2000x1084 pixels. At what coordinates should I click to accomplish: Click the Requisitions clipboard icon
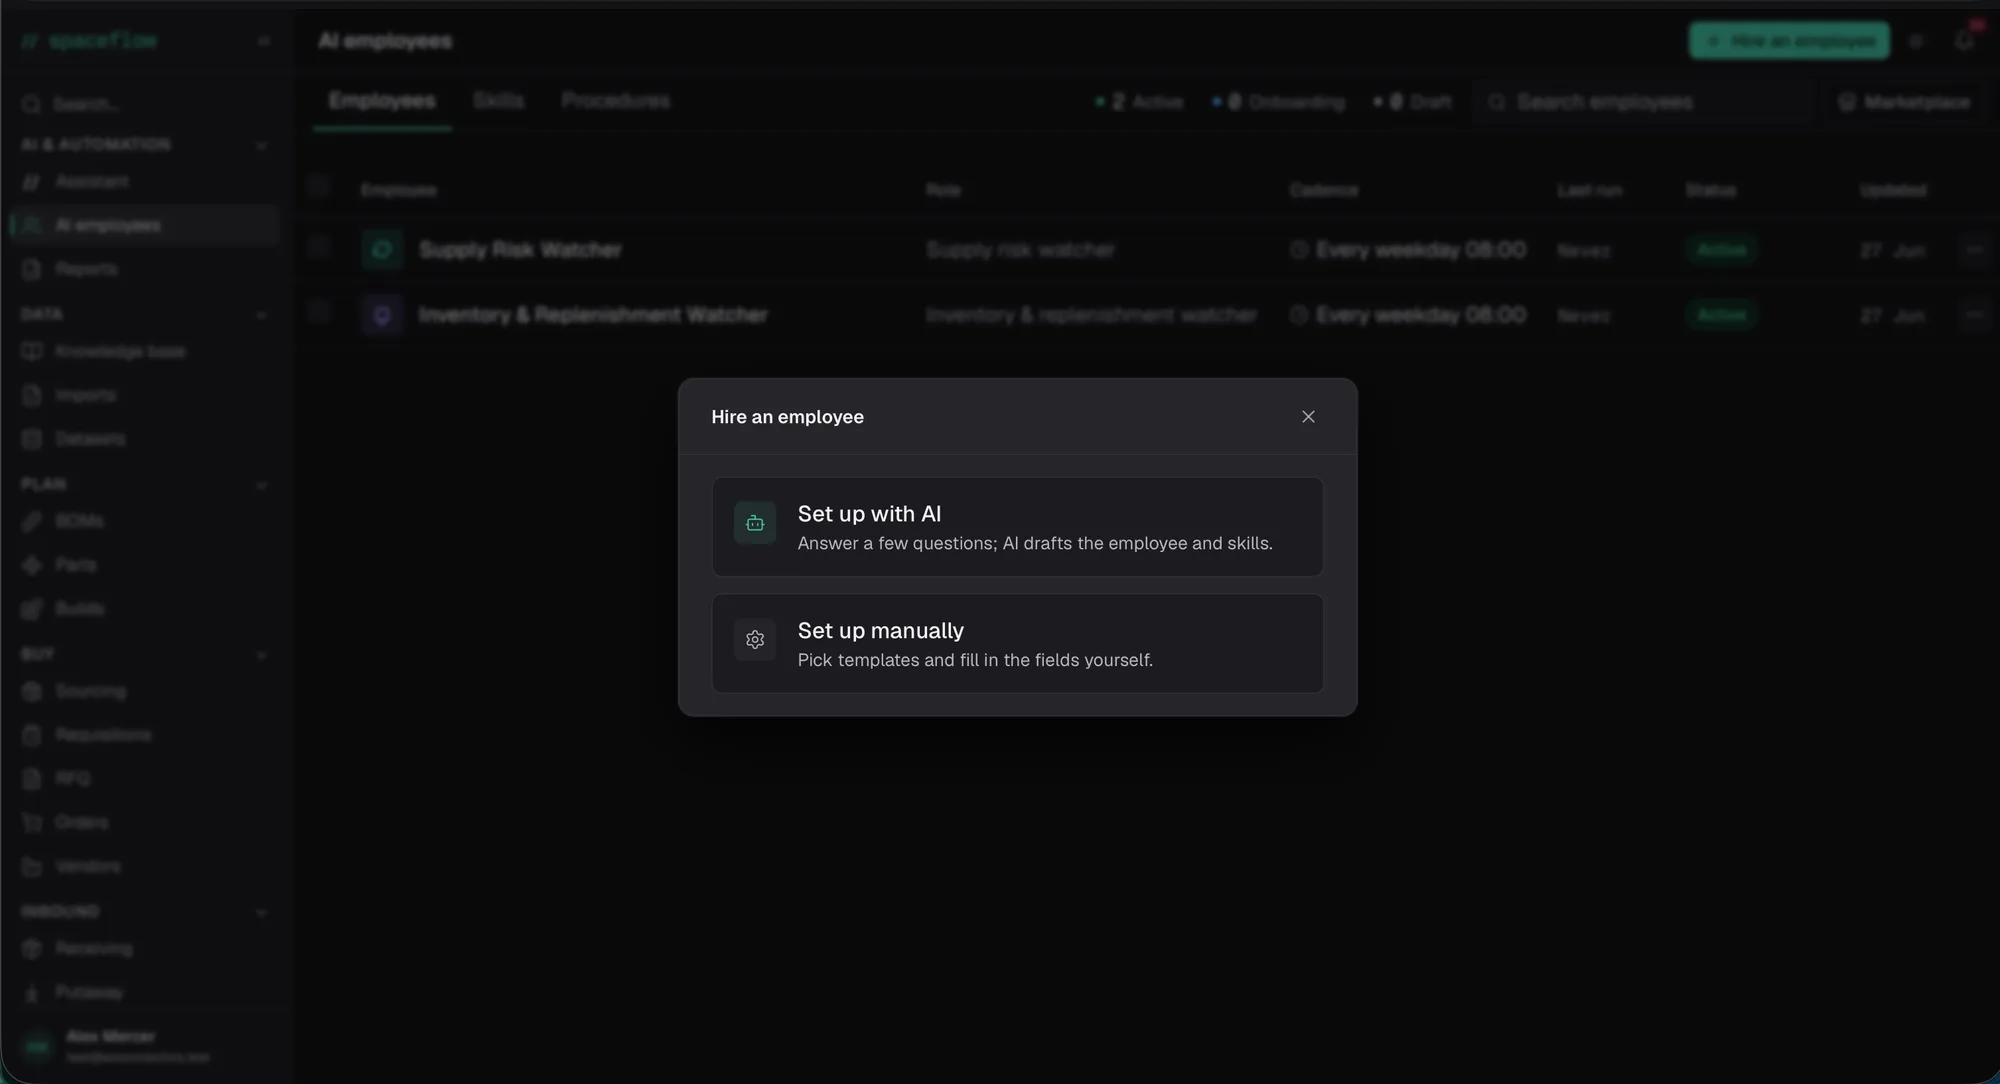point(32,735)
